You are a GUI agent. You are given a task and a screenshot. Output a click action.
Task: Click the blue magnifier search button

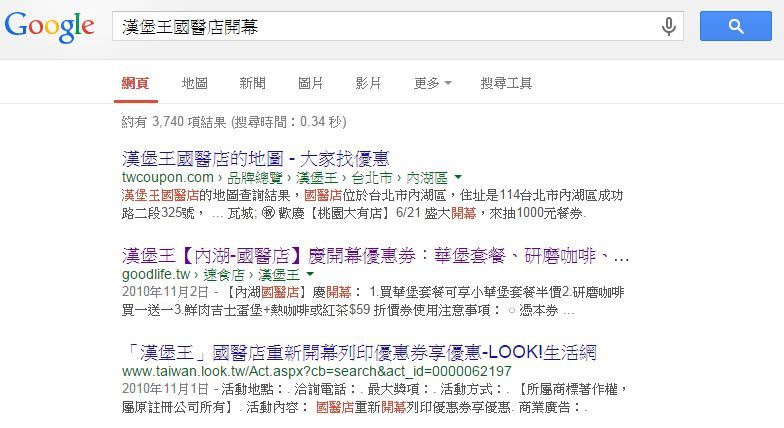click(736, 26)
